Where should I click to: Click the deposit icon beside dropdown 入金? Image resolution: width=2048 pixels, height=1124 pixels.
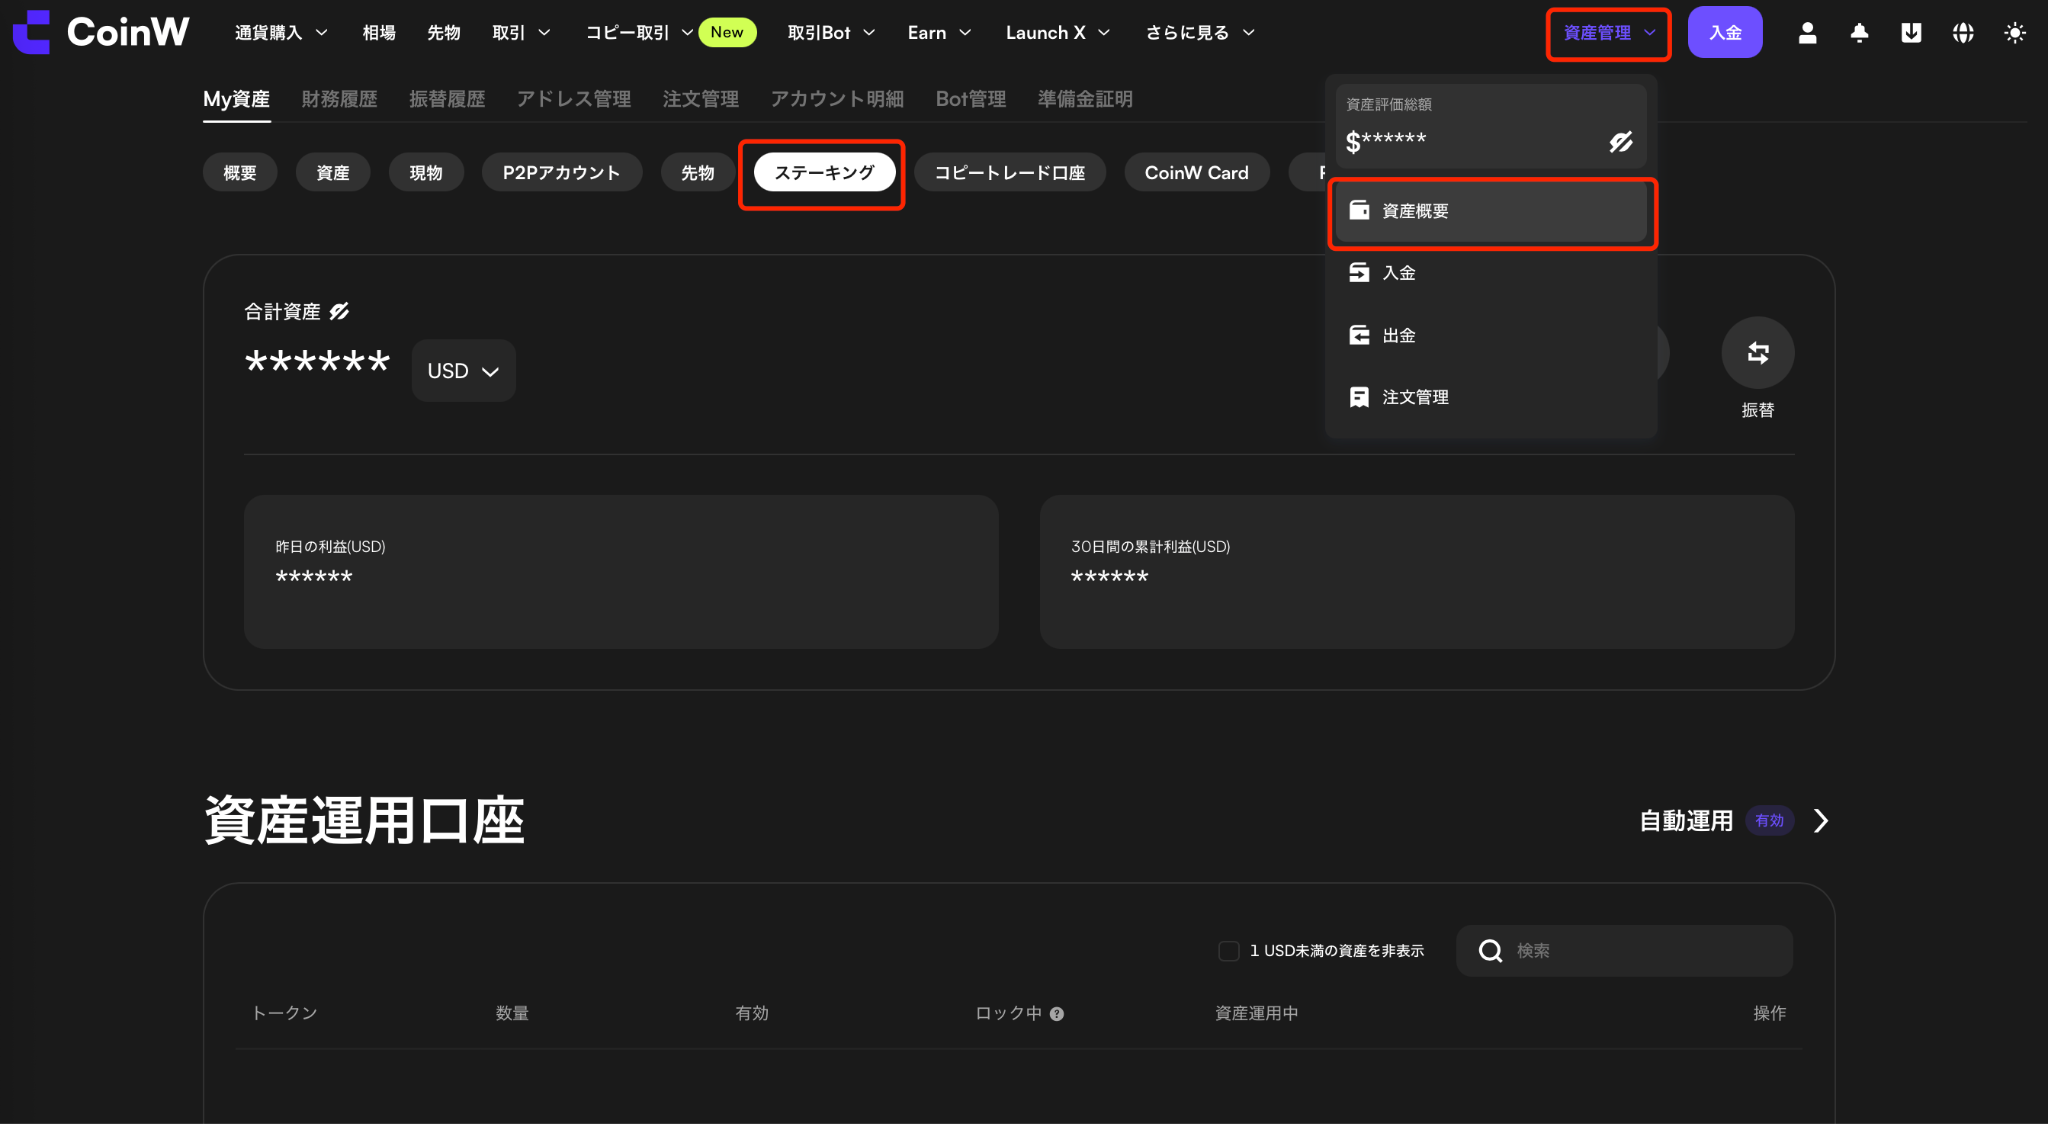(x=1359, y=272)
